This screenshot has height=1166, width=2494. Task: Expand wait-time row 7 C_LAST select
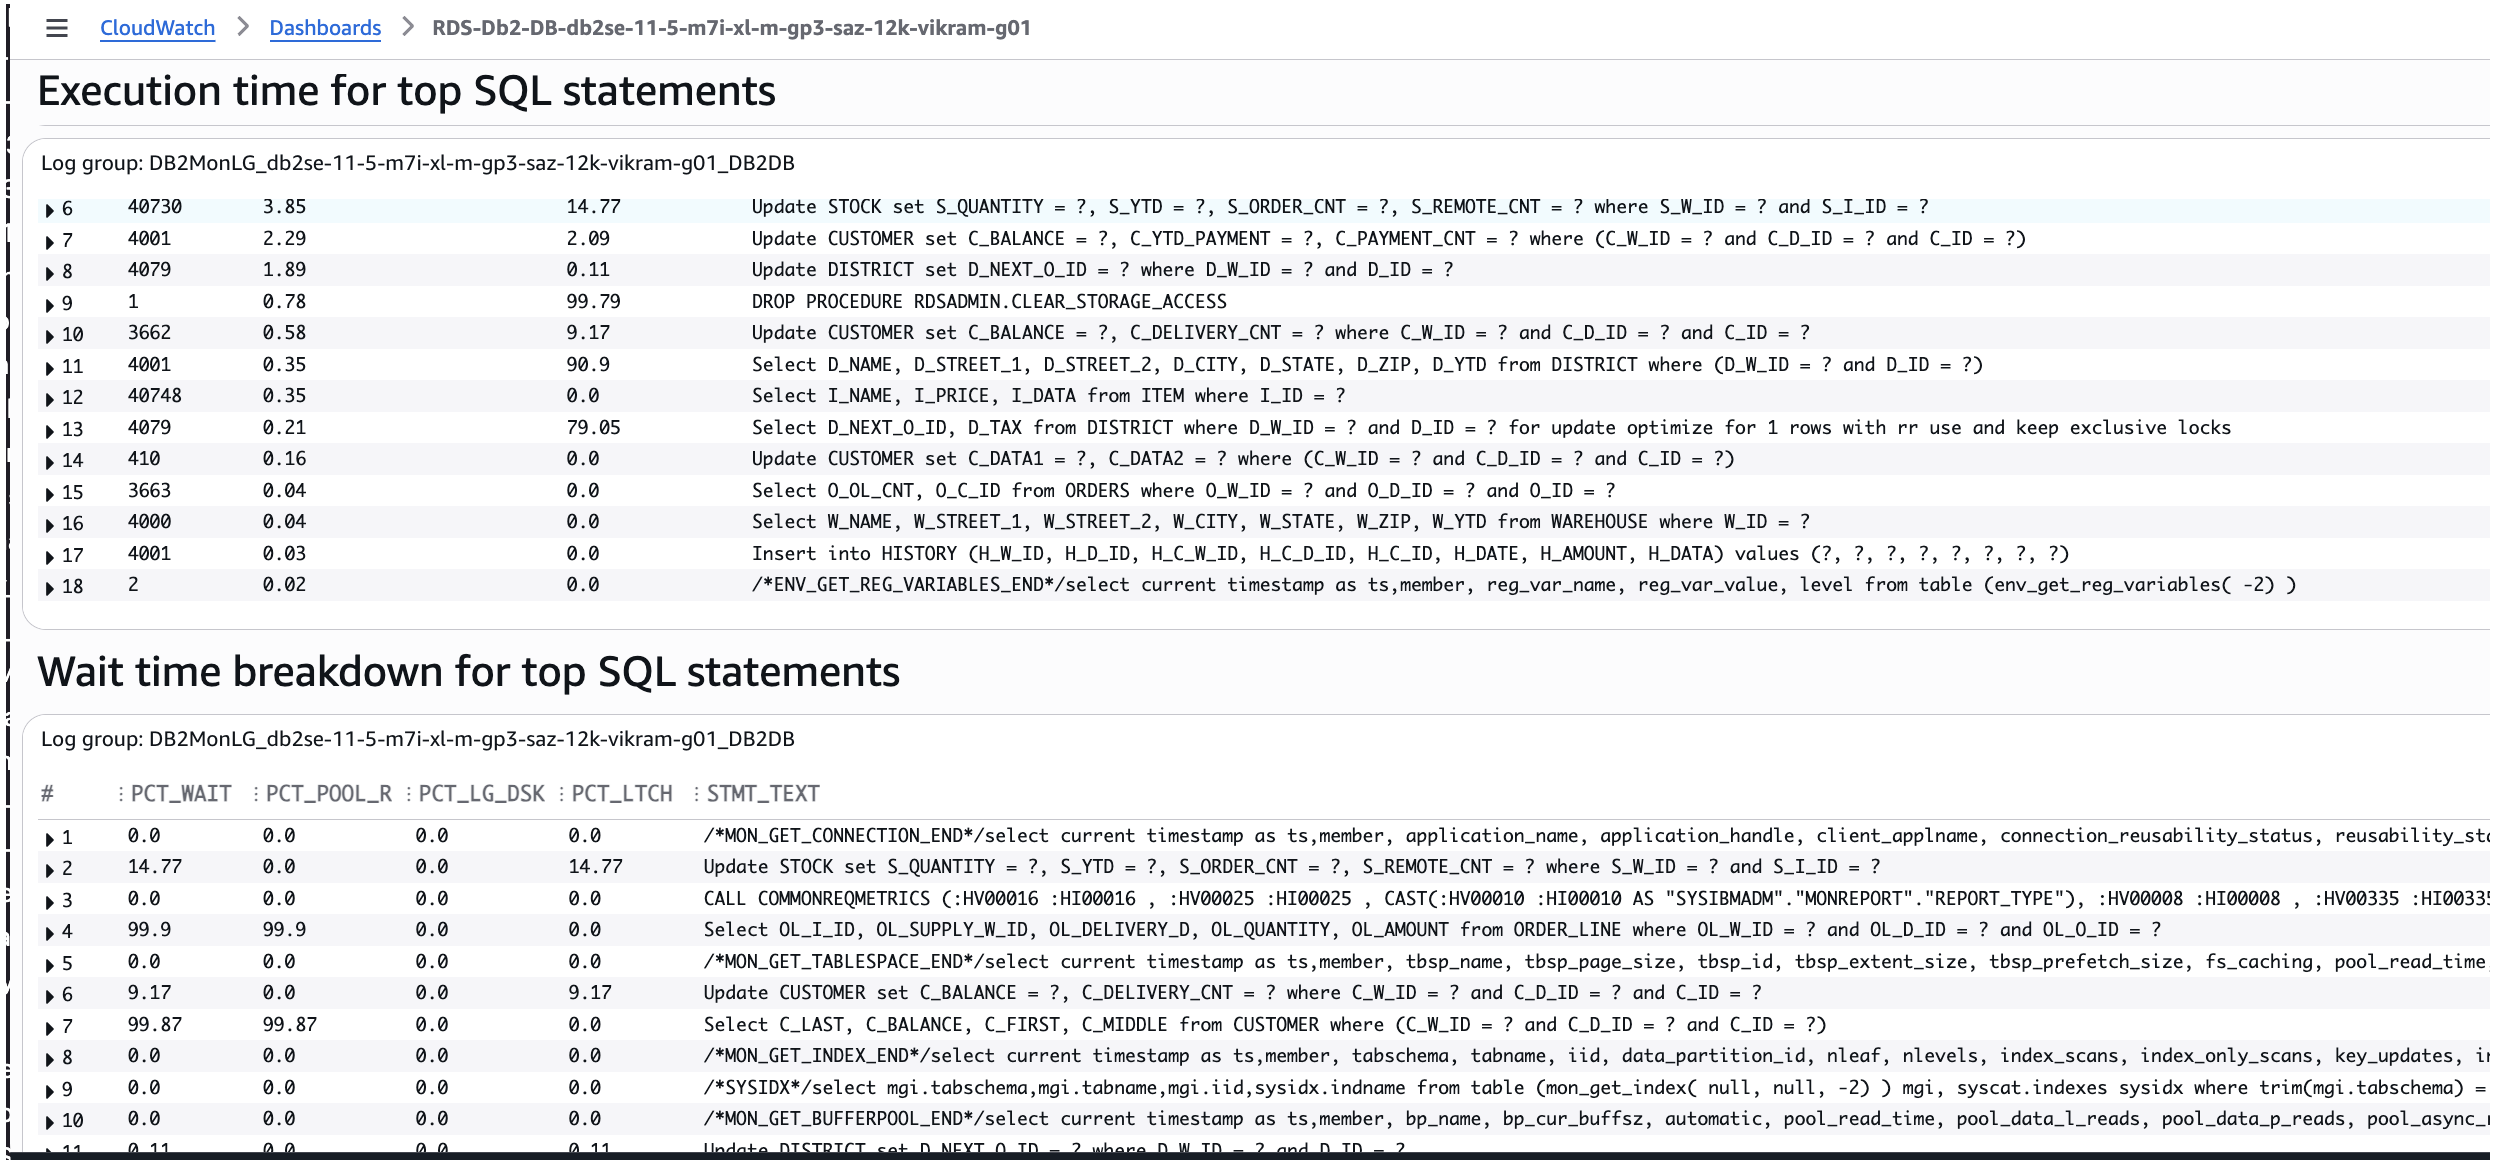pyautogui.click(x=50, y=1027)
